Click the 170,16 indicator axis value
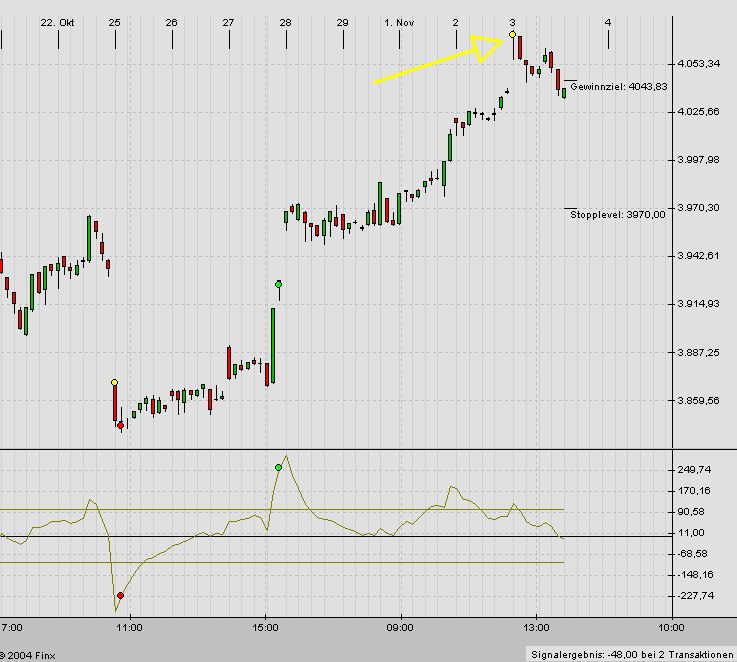Image resolution: width=737 pixels, height=662 pixels. coord(694,491)
